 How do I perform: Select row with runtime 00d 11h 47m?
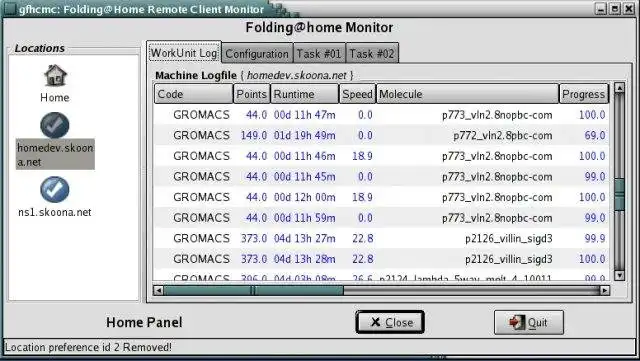381,115
